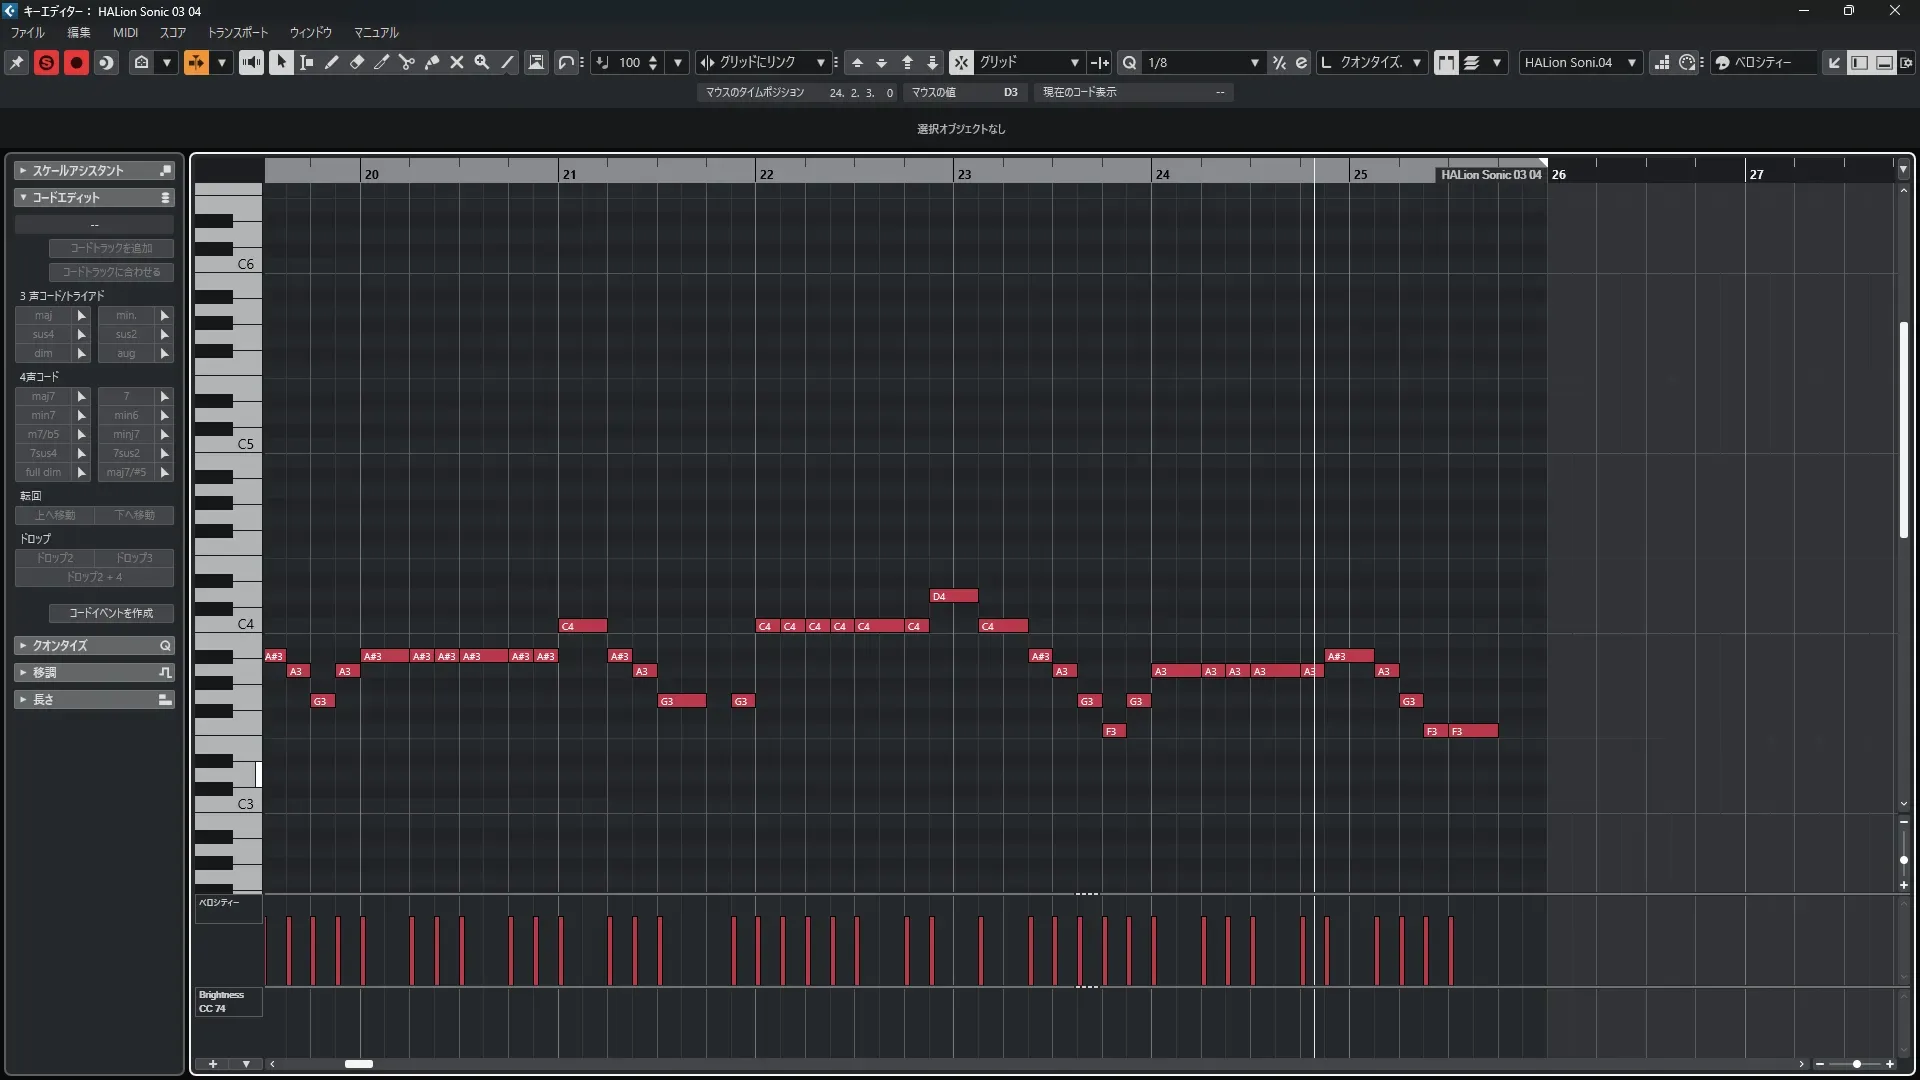The image size is (1920, 1080).
Task: Toggle the Snap on/off button
Action: [x=960, y=62]
